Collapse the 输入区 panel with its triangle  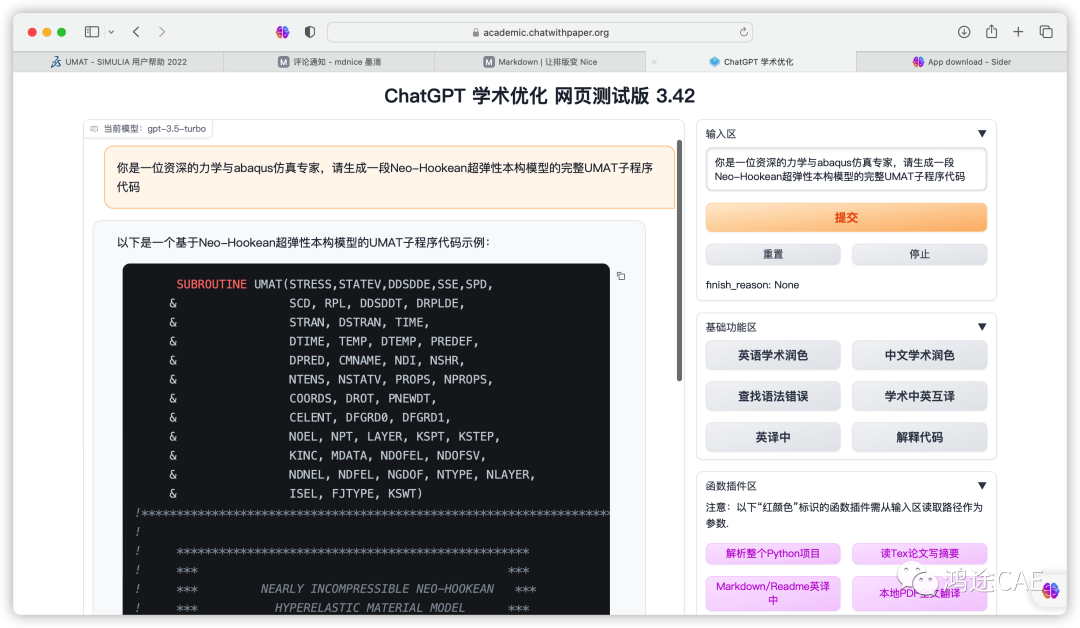click(x=982, y=133)
